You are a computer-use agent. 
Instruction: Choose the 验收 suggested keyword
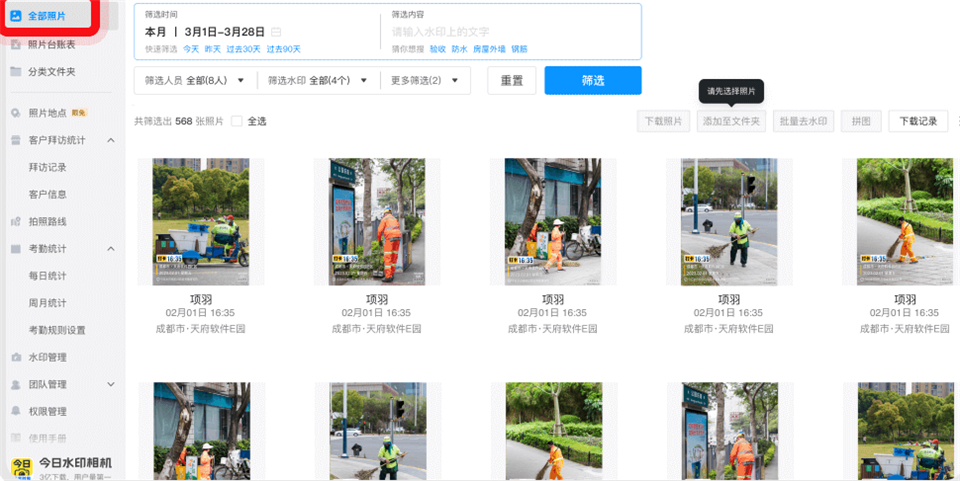(x=438, y=49)
